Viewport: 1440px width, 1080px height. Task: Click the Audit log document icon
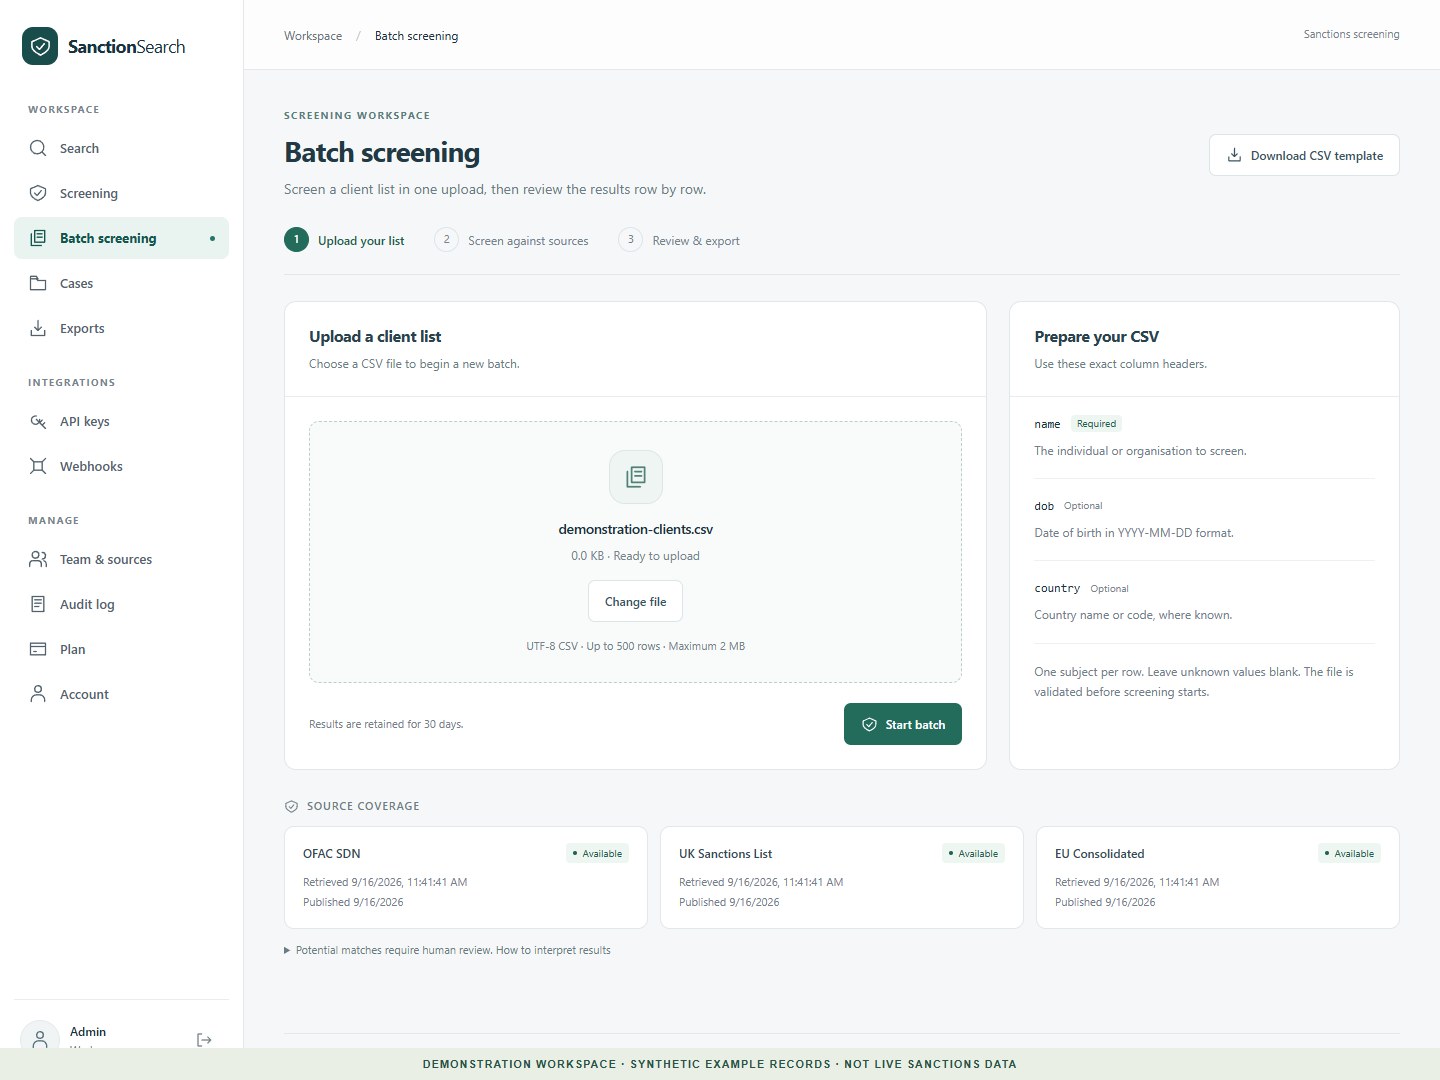click(38, 604)
